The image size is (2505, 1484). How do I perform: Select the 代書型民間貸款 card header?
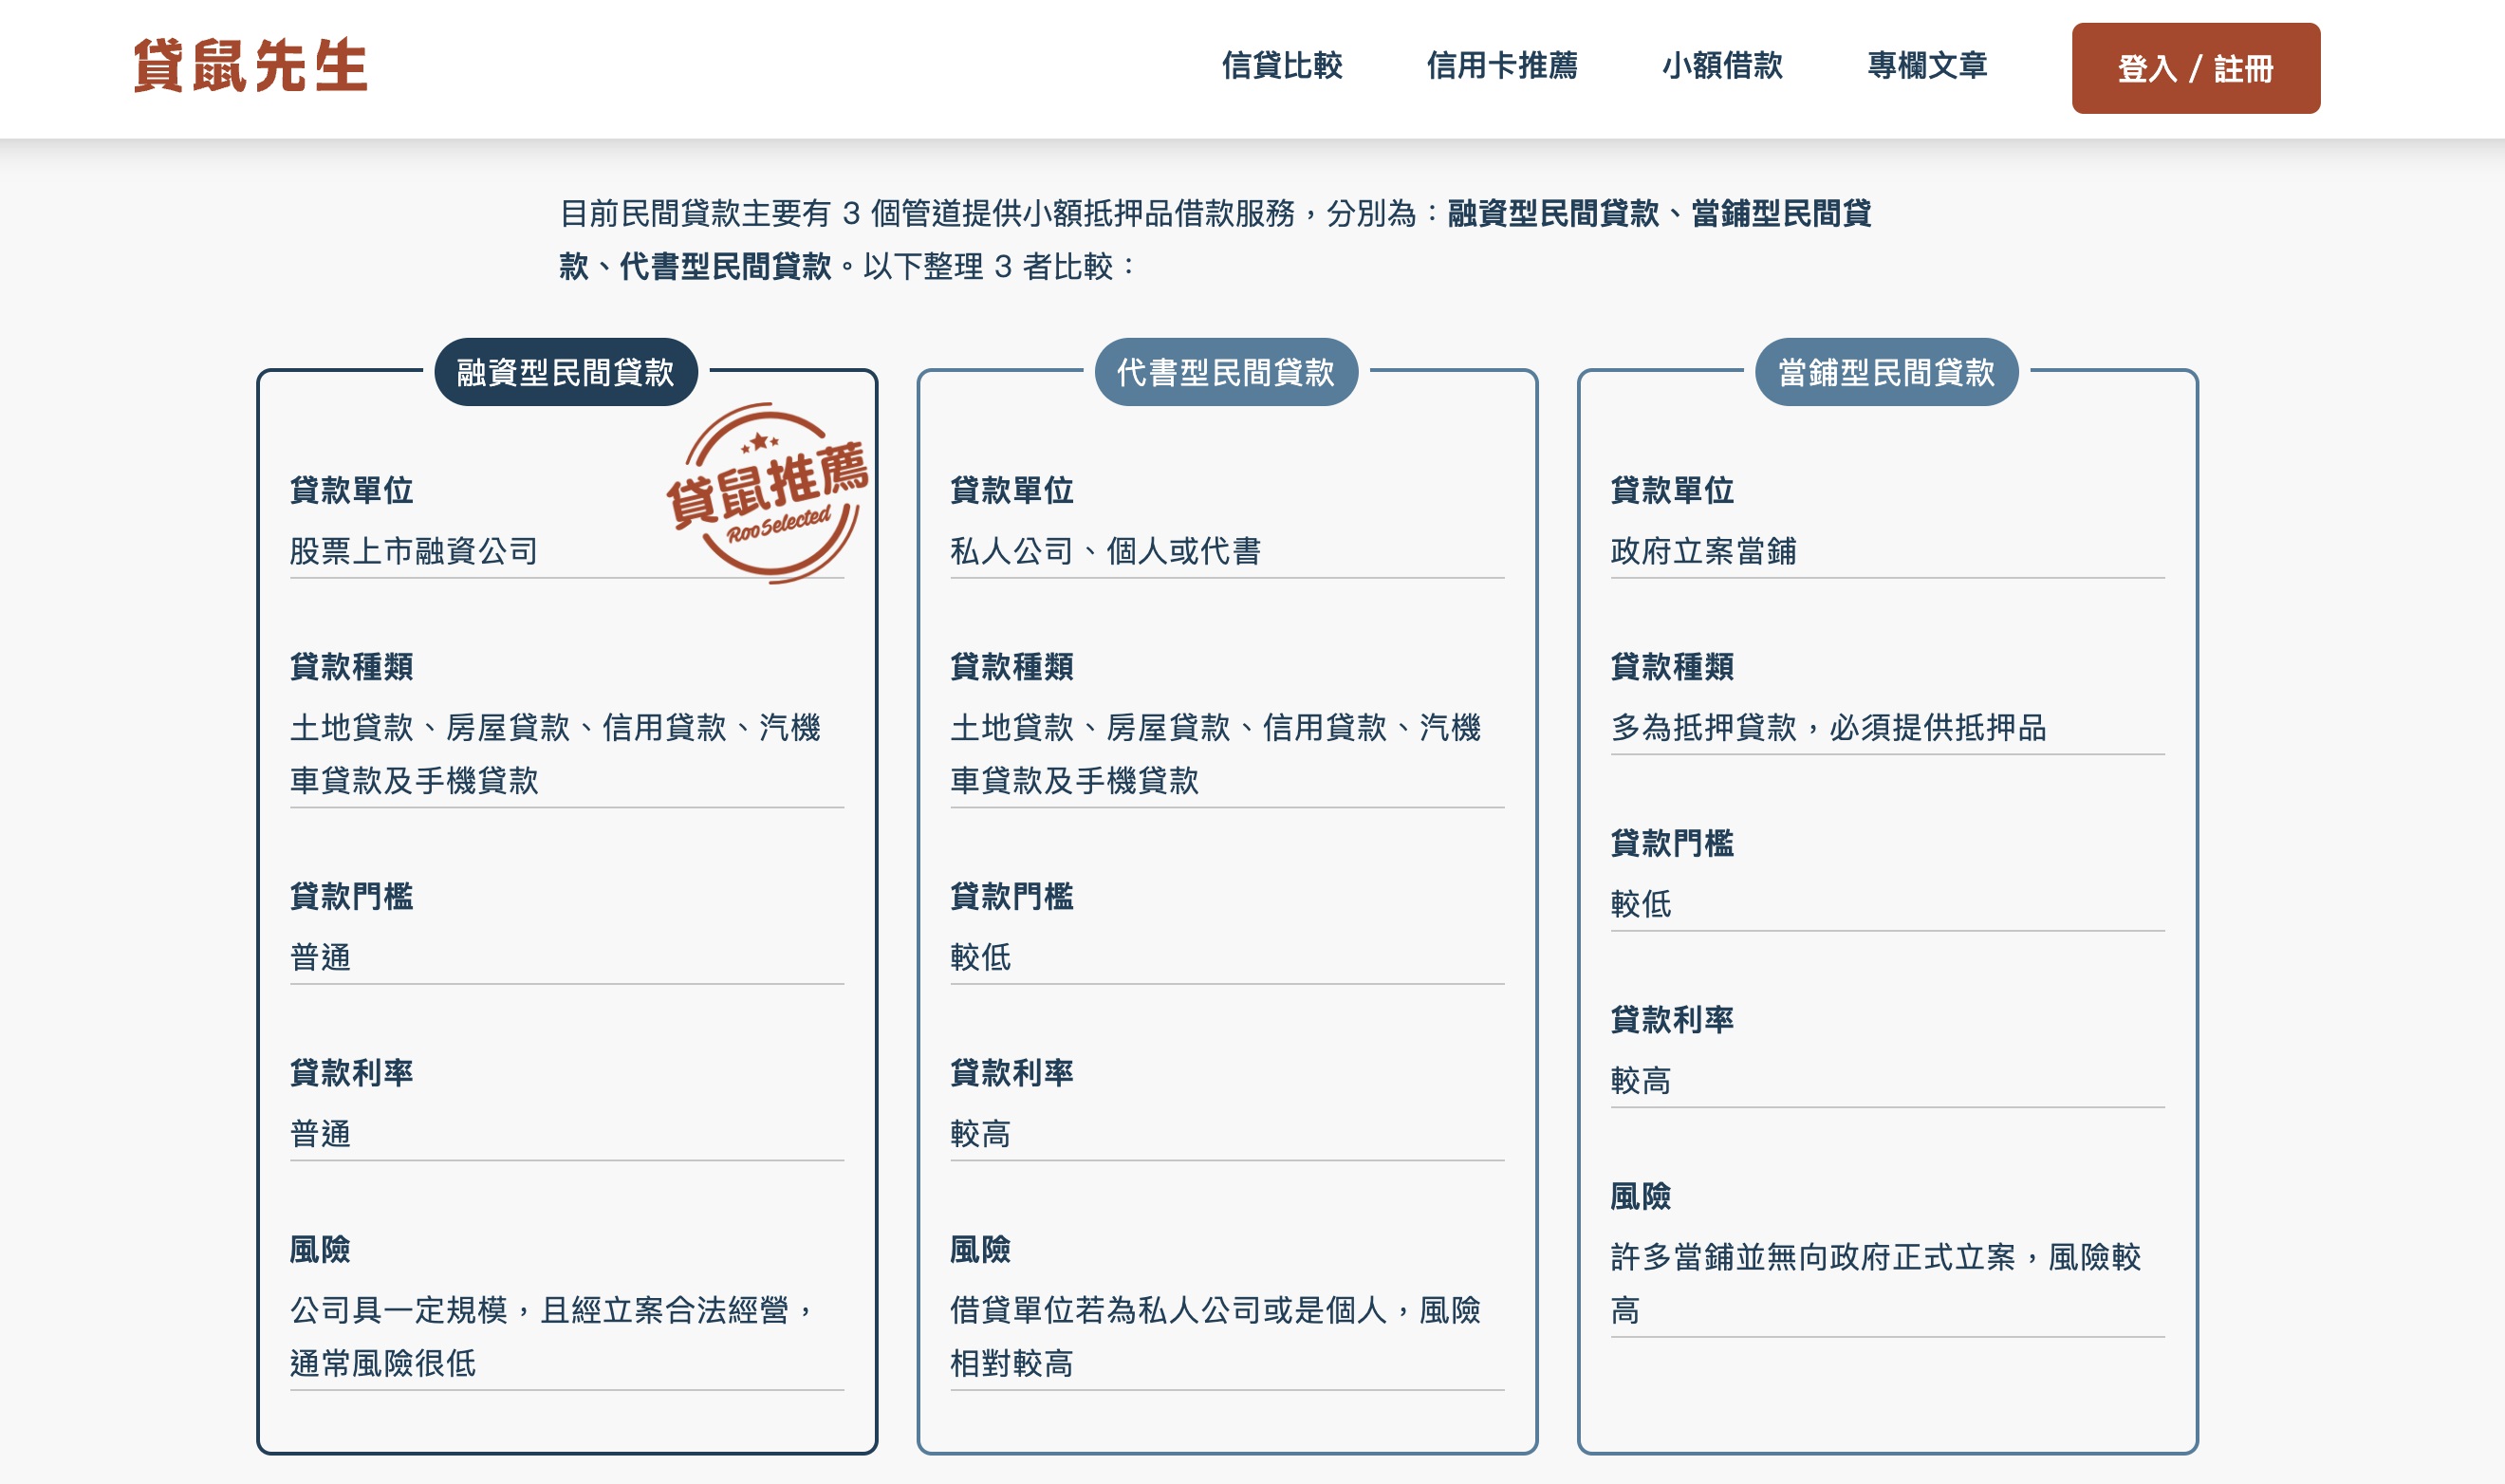click(1226, 372)
